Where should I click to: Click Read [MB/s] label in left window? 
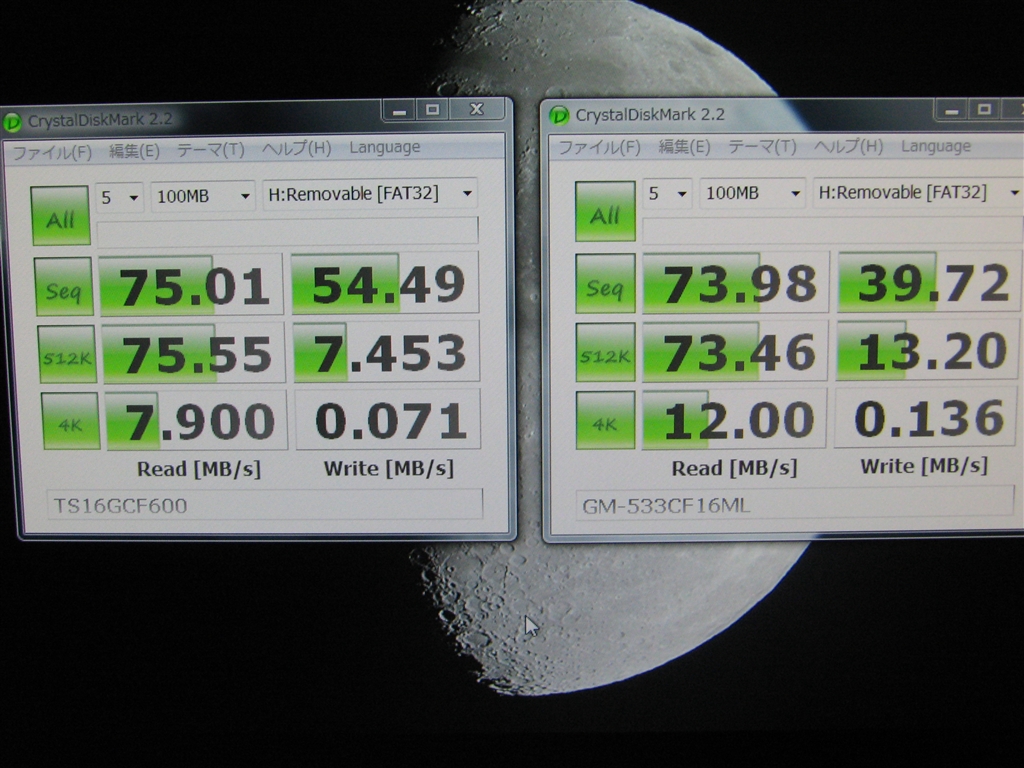(199, 469)
